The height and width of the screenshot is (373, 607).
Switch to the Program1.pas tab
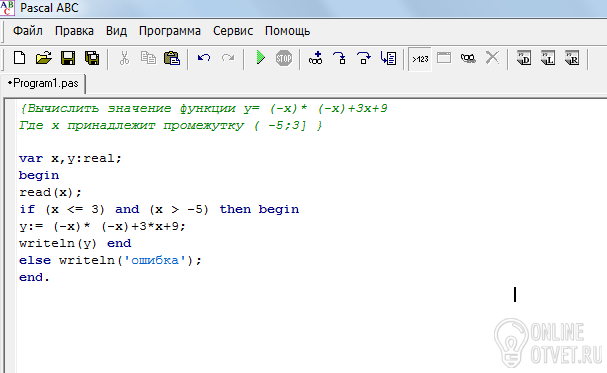[43, 83]
